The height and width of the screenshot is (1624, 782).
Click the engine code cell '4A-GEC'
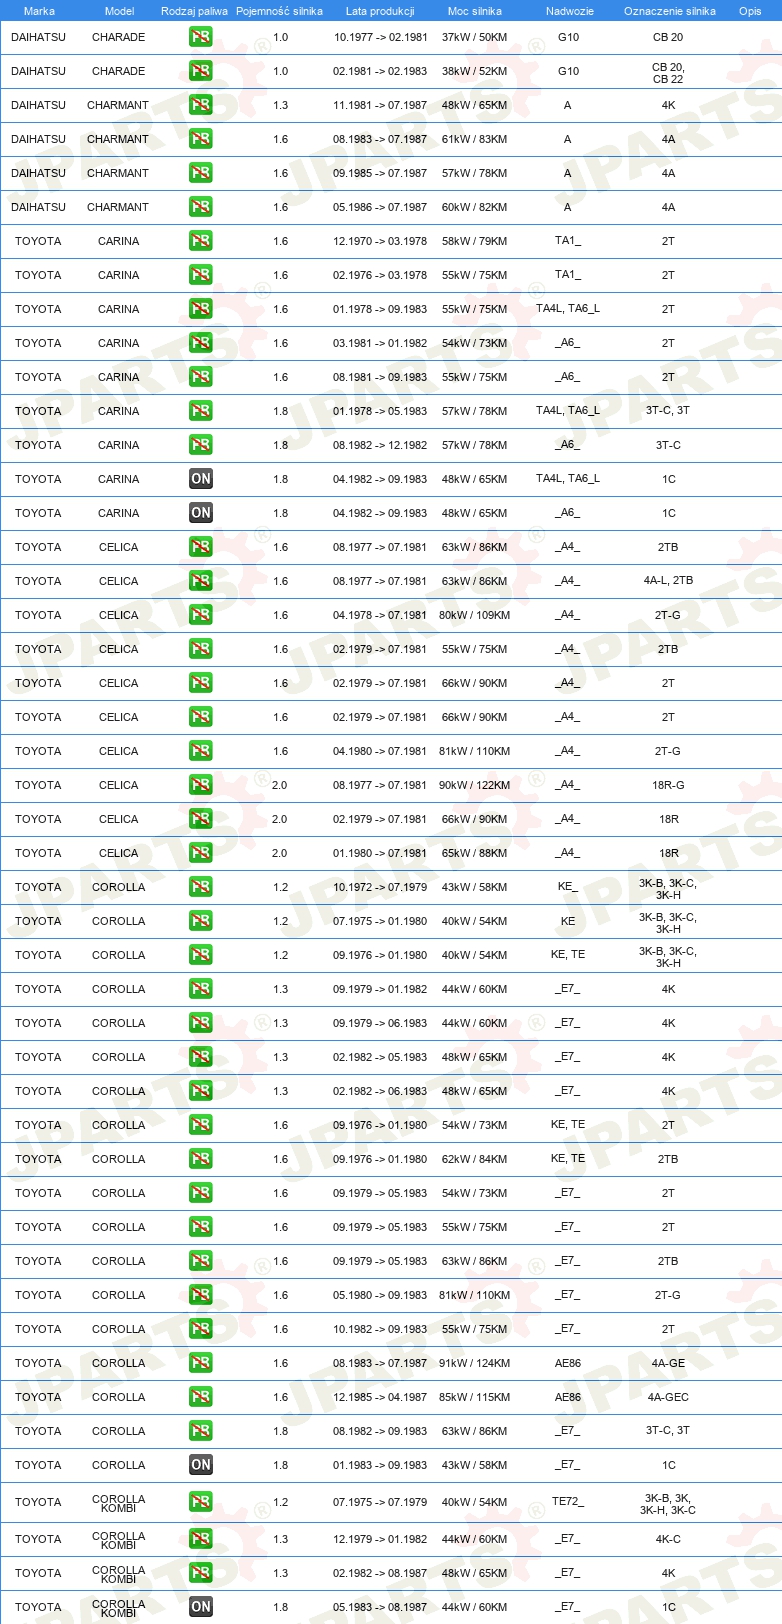point(668,1397)
